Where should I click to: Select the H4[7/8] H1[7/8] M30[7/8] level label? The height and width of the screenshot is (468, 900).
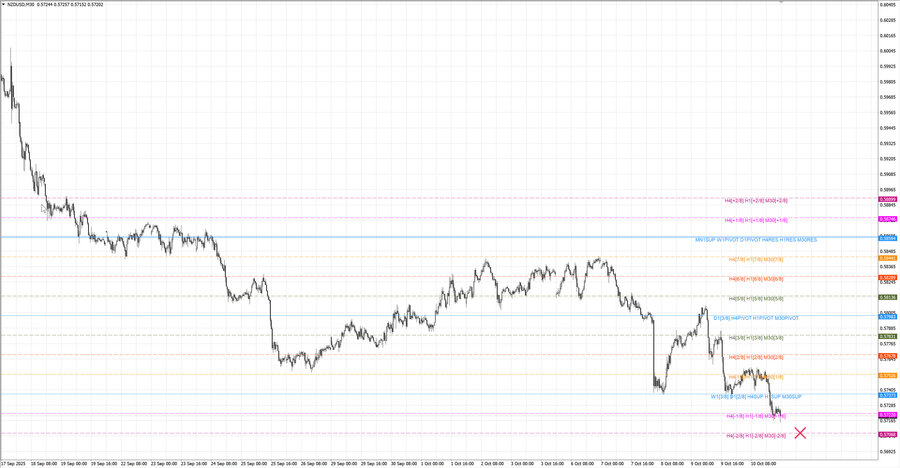tap(756, 260)
